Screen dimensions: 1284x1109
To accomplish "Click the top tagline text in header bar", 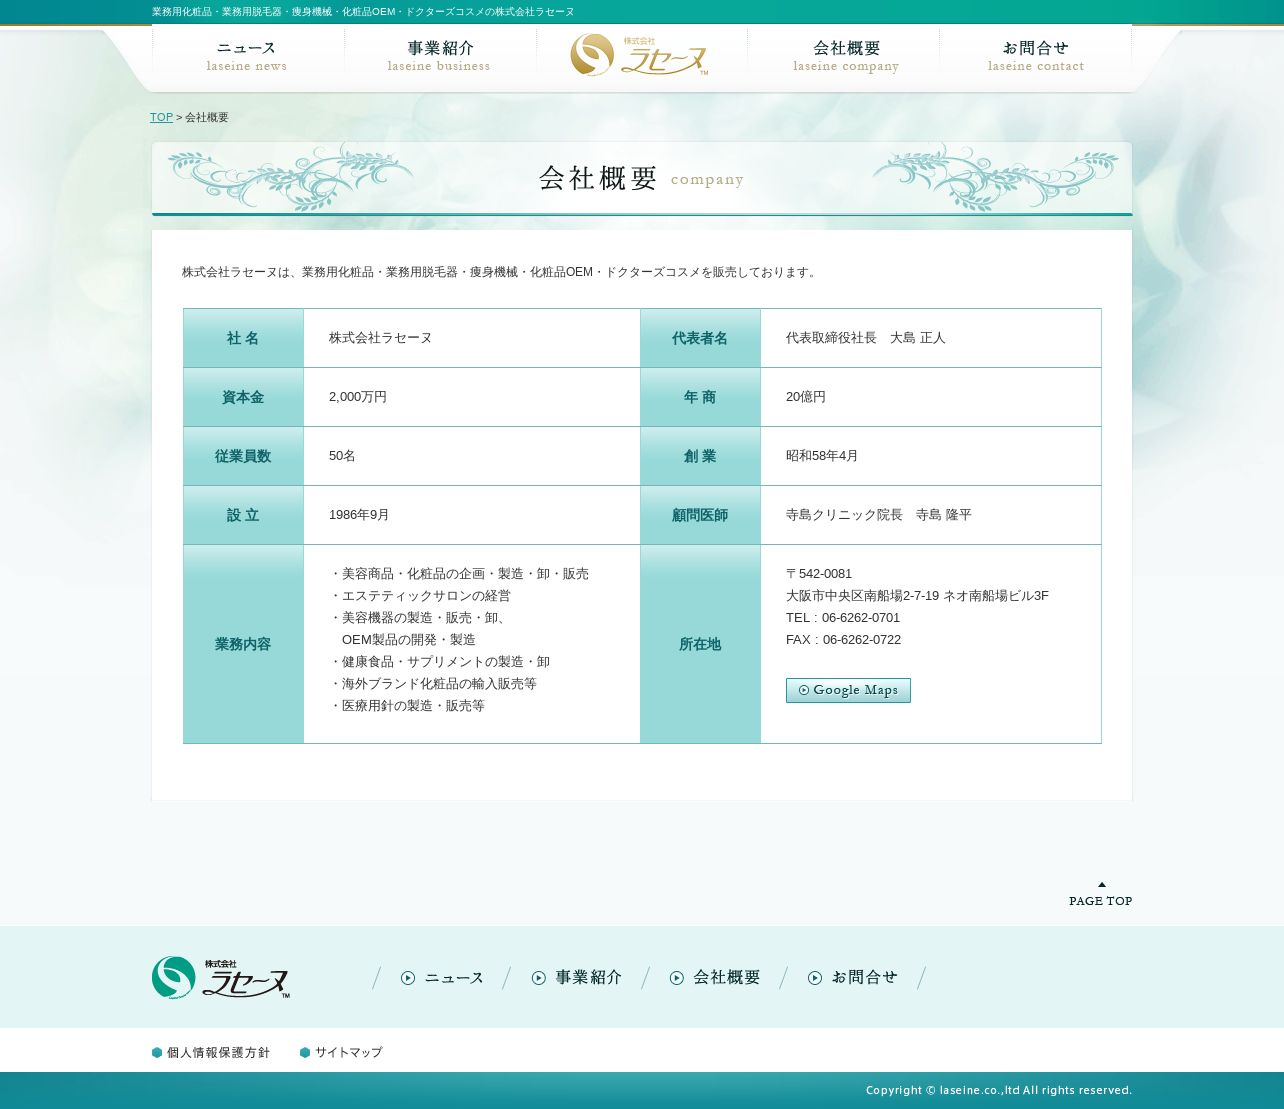I will [363, 12].
